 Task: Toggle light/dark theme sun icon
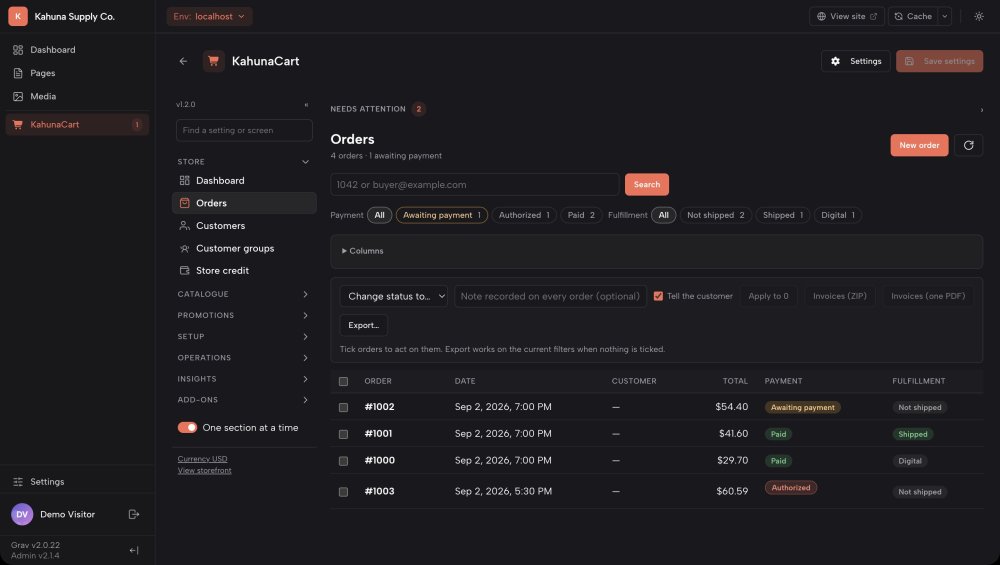pyautogui.click(x=978, y=17)
